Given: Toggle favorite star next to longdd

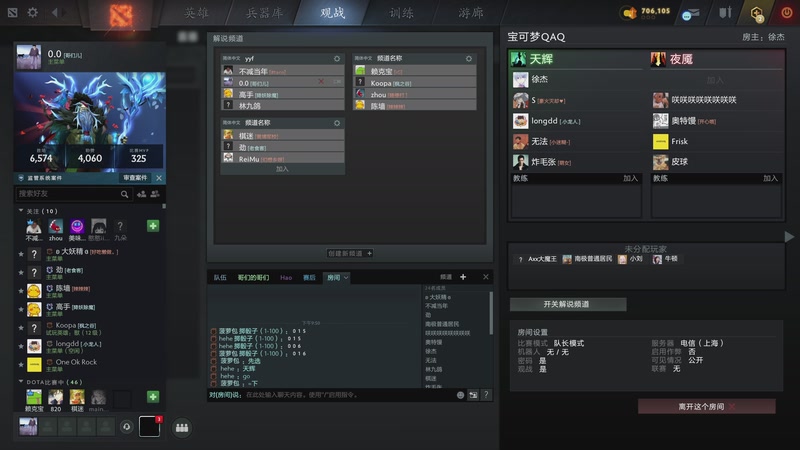Looking at the screenshot, I should pos(21,346).
